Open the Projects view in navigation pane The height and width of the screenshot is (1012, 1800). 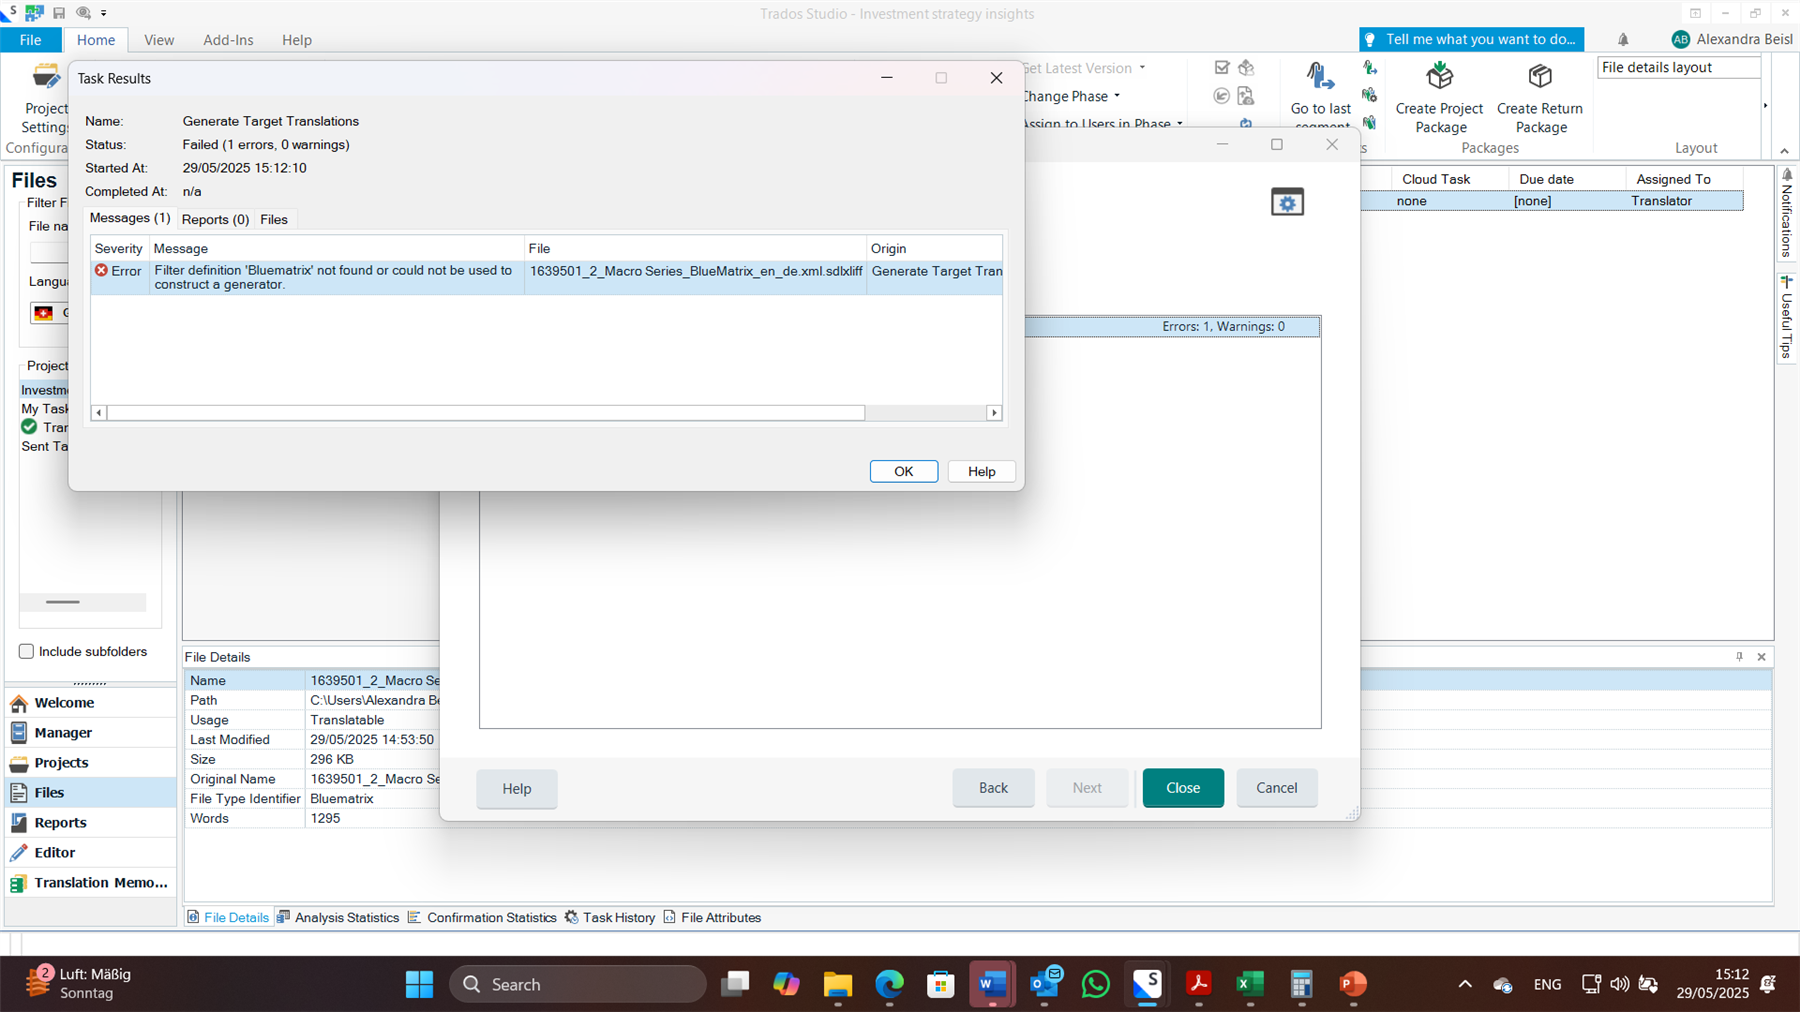(90, 763)
